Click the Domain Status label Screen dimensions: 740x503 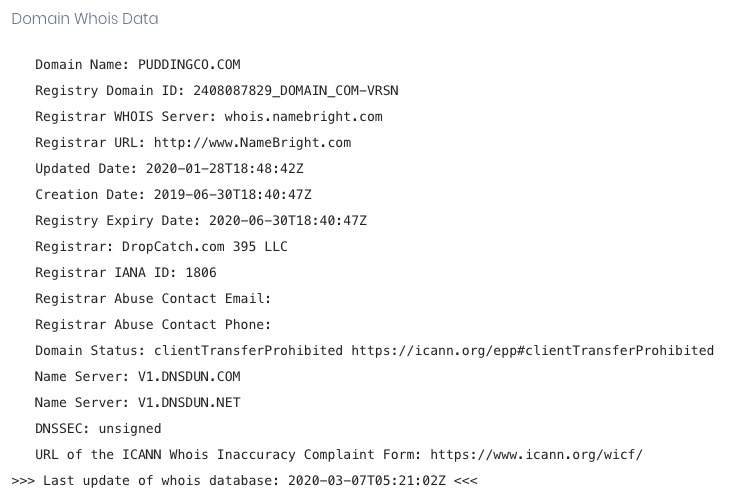(x=90, y=351)
